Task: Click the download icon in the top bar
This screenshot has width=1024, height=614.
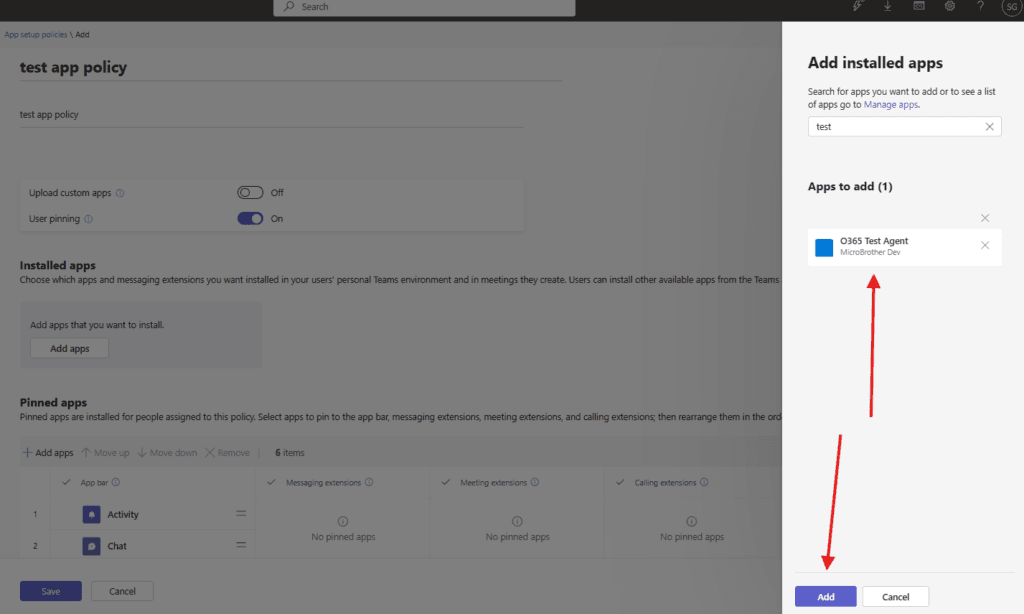Action: tap(887, 7)
